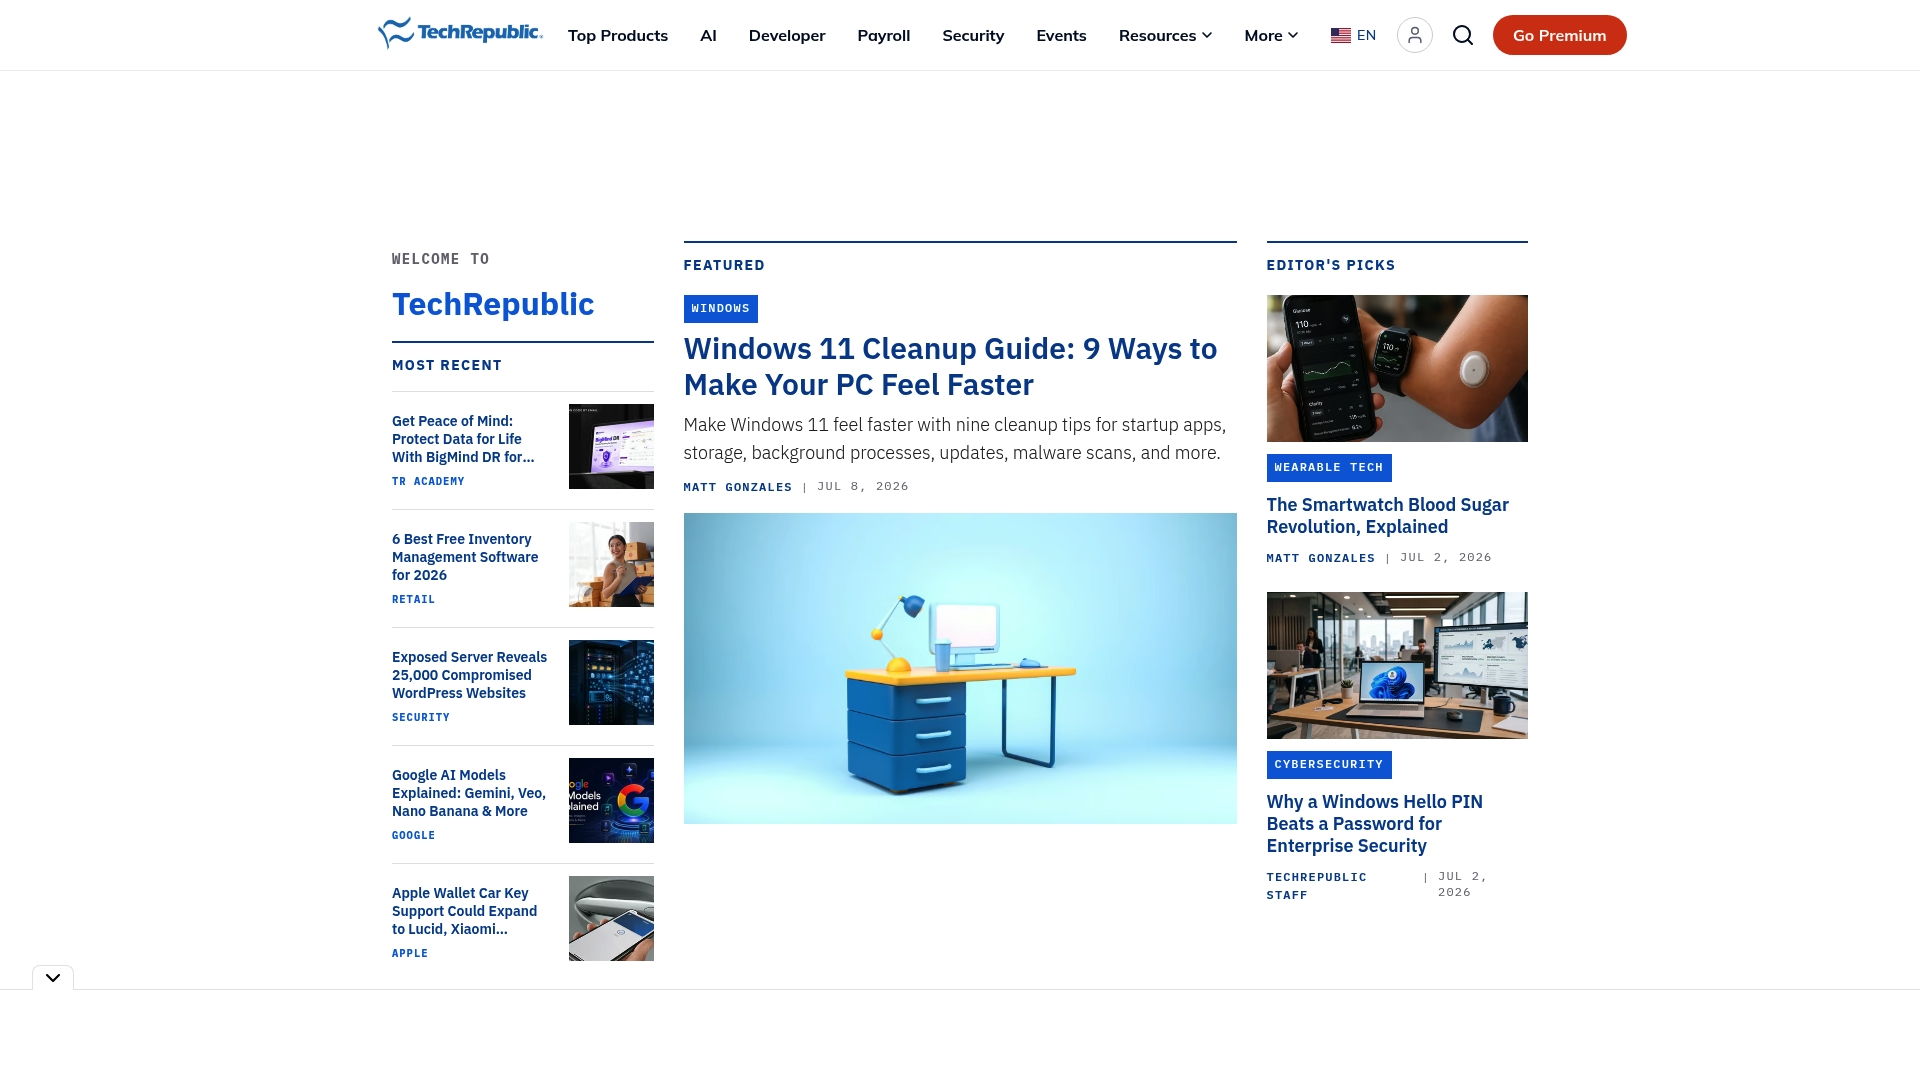The width and height of the screenshot is (1920, 1080).
Task: Open the search magnifier icon
Action: (x=1463, y=35)
